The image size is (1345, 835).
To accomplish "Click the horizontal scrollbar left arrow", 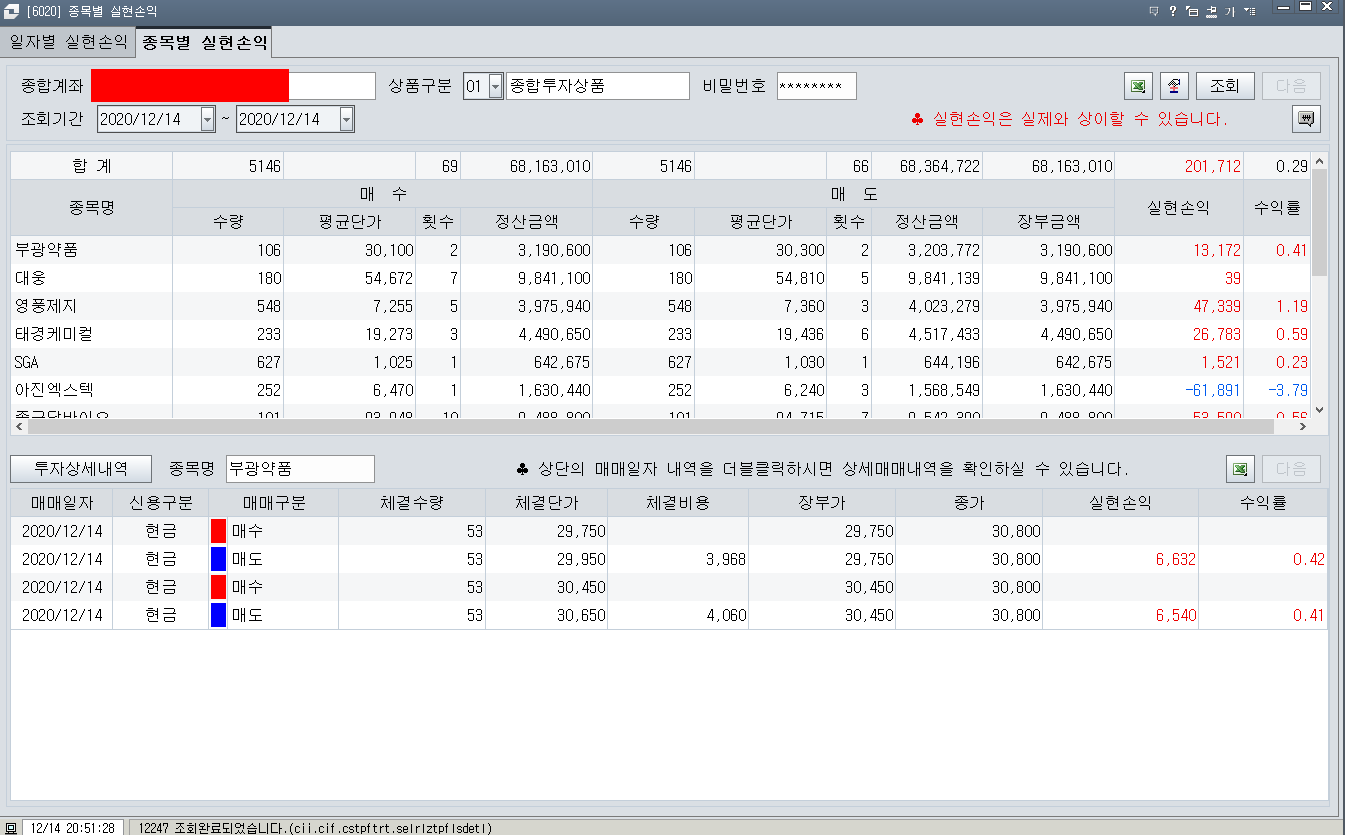I will pos(19,426).
